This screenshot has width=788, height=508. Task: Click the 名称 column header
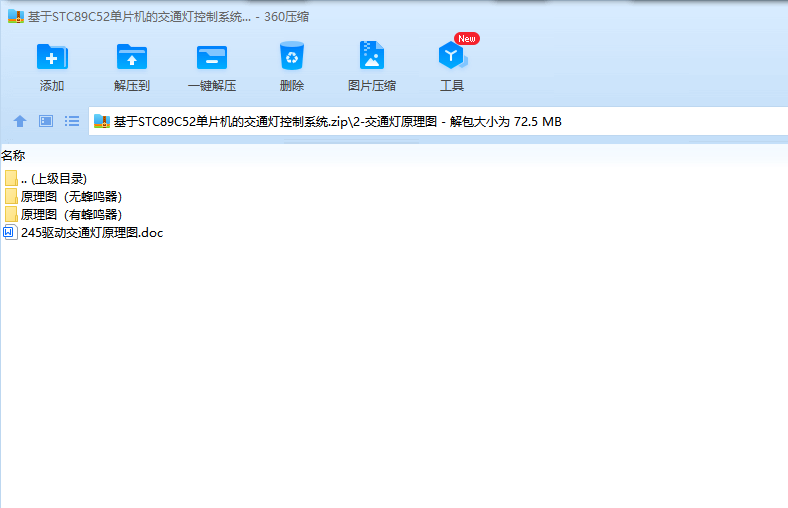tap(13, 155)
